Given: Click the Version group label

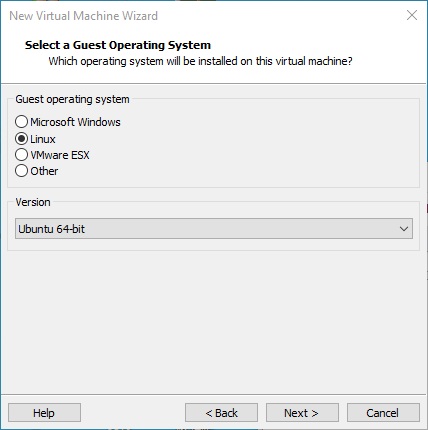Looking at the screenshot, I should click(33, 202).
